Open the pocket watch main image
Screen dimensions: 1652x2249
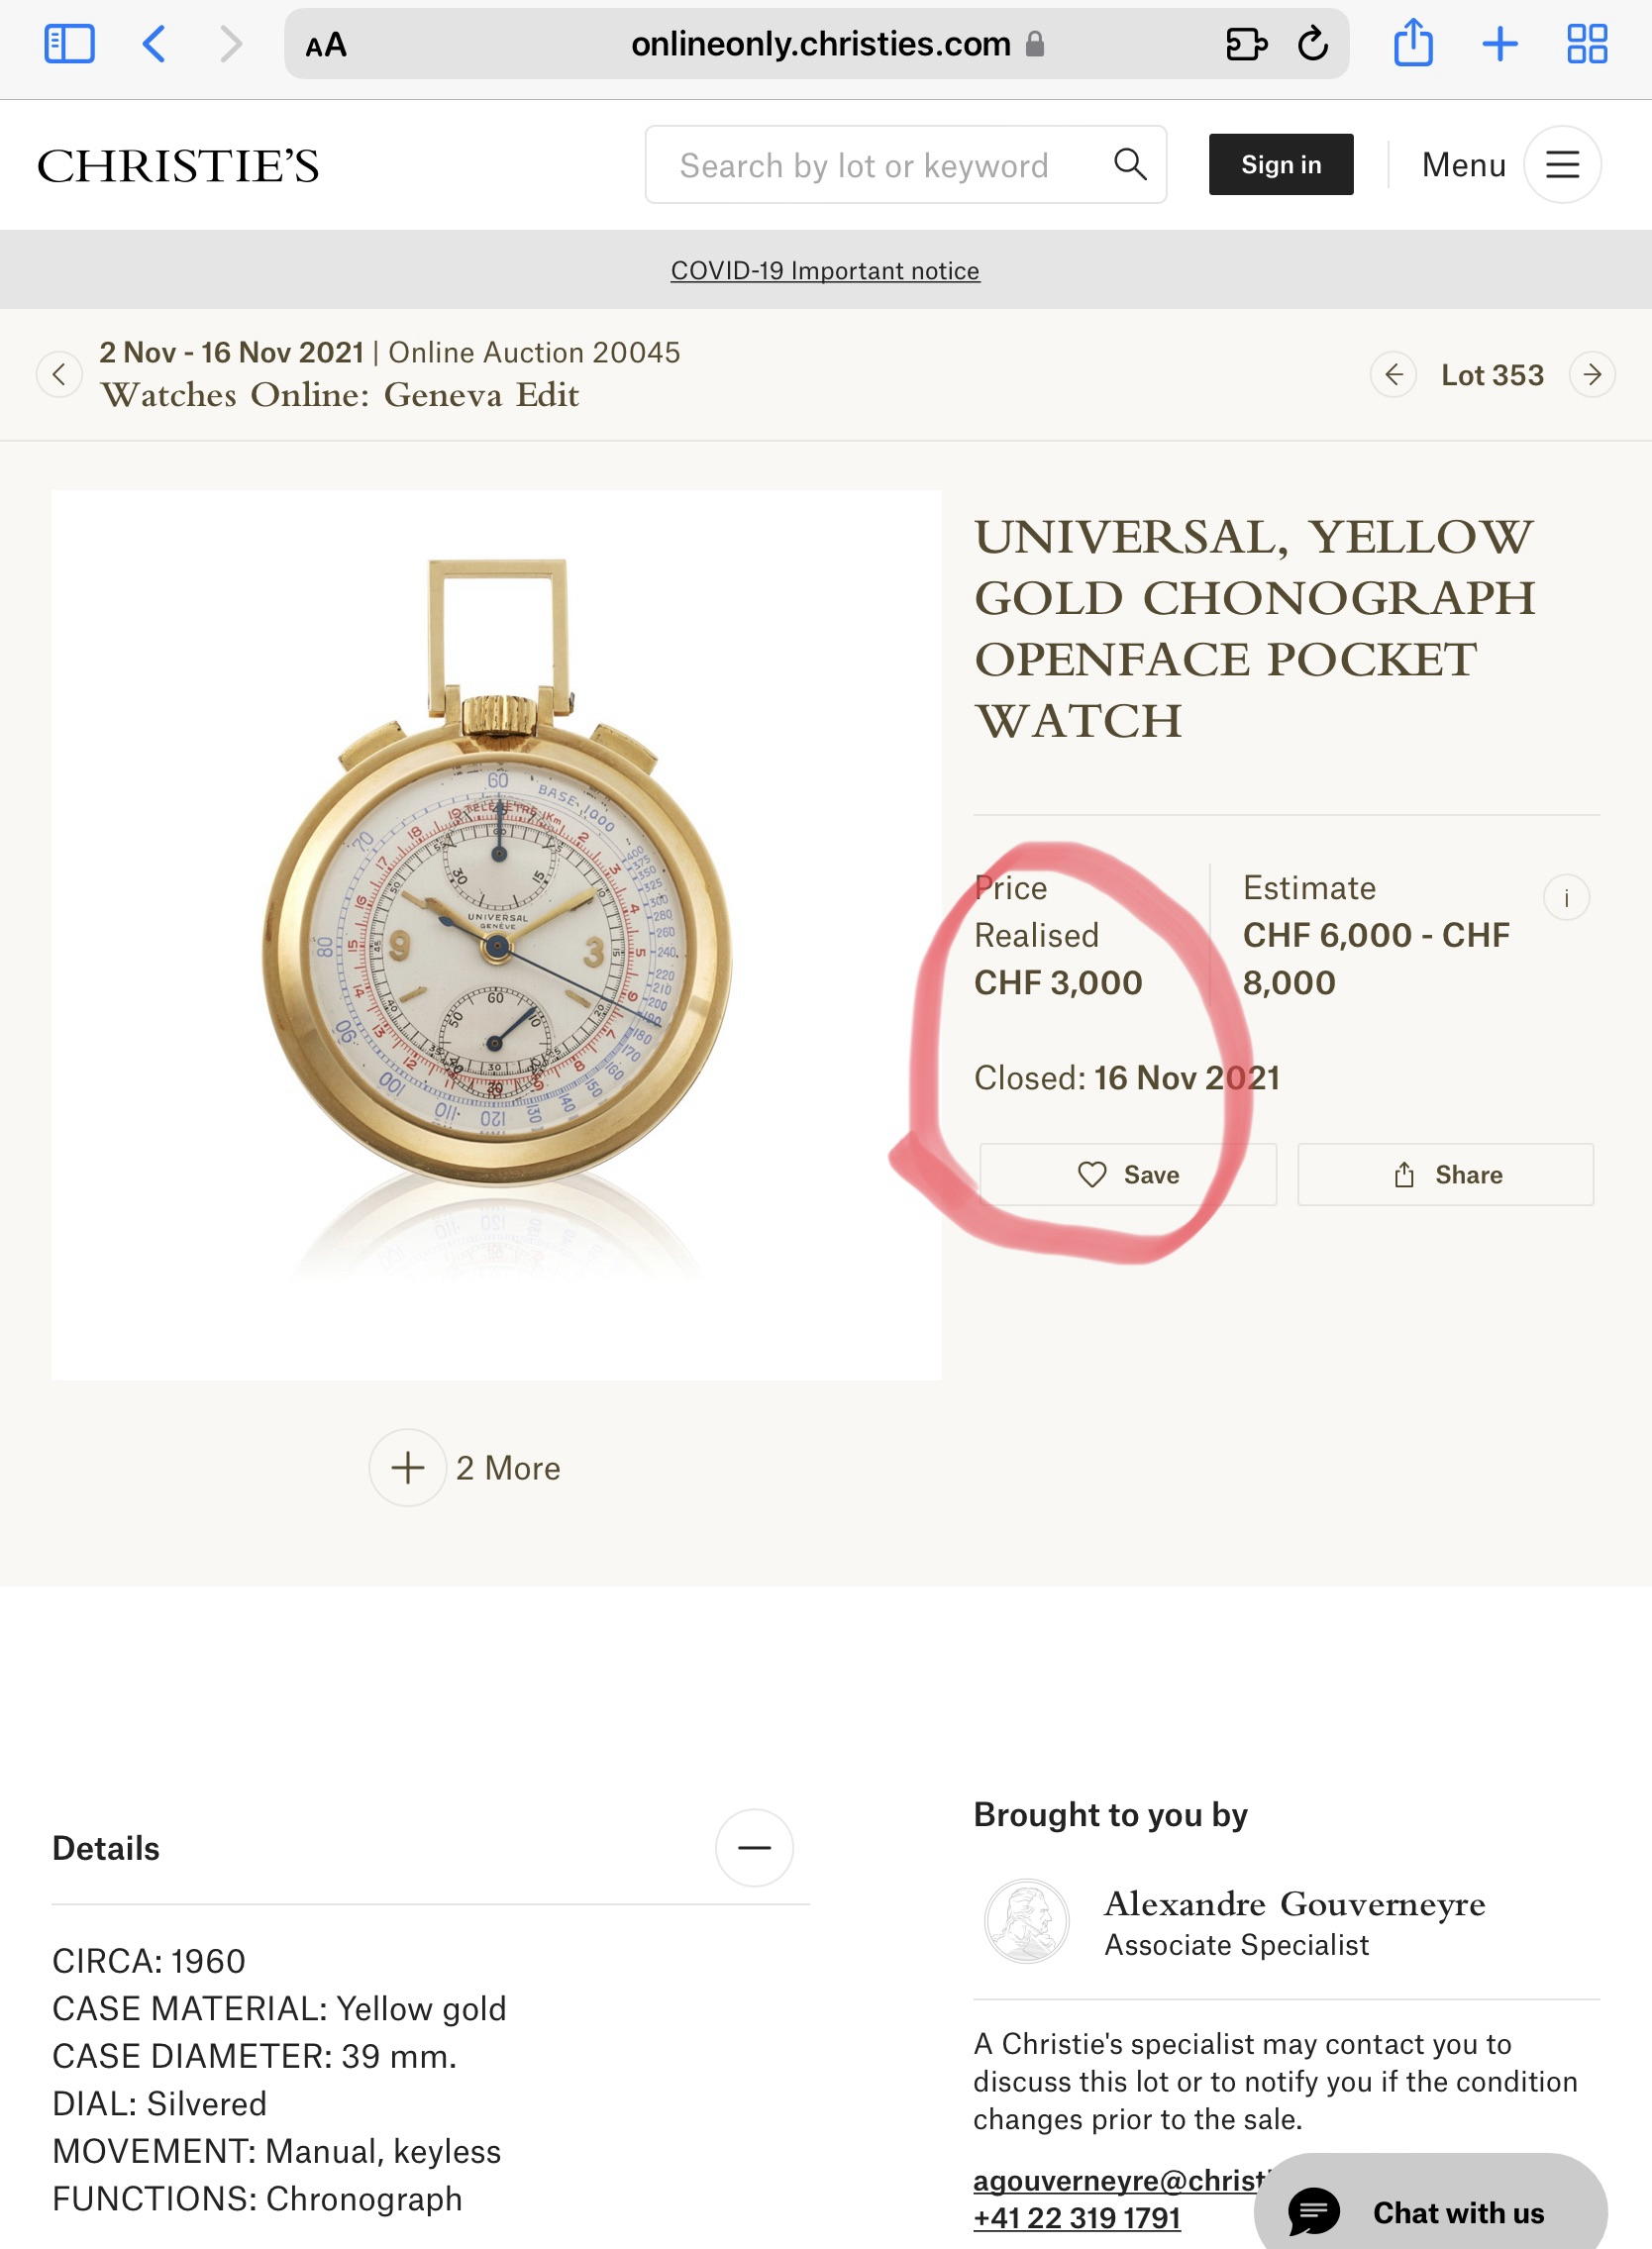point(496,934)
